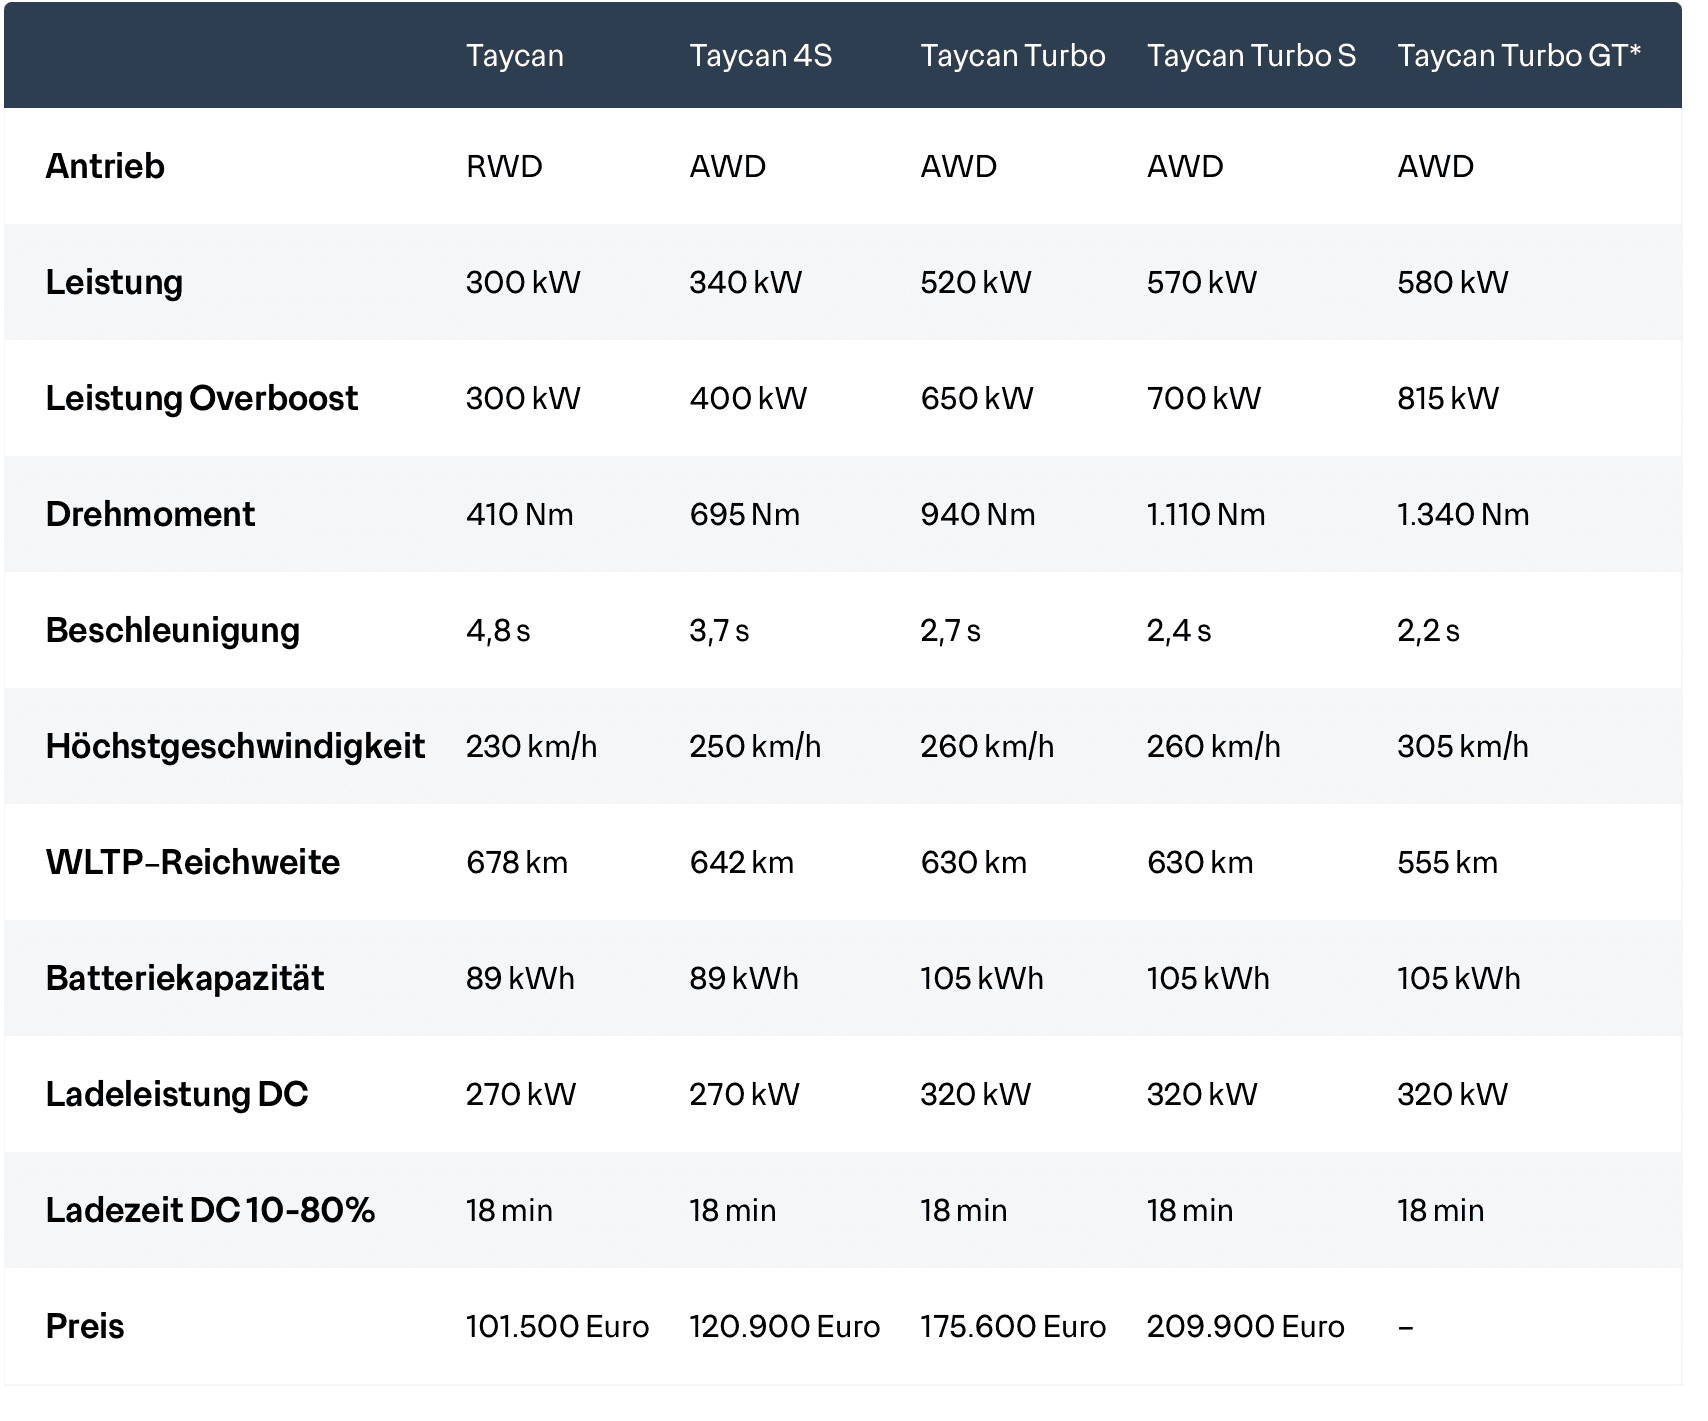
Task: Select the Ladezeit DC 10-80% row label
Action: [x=210, y=1210]
